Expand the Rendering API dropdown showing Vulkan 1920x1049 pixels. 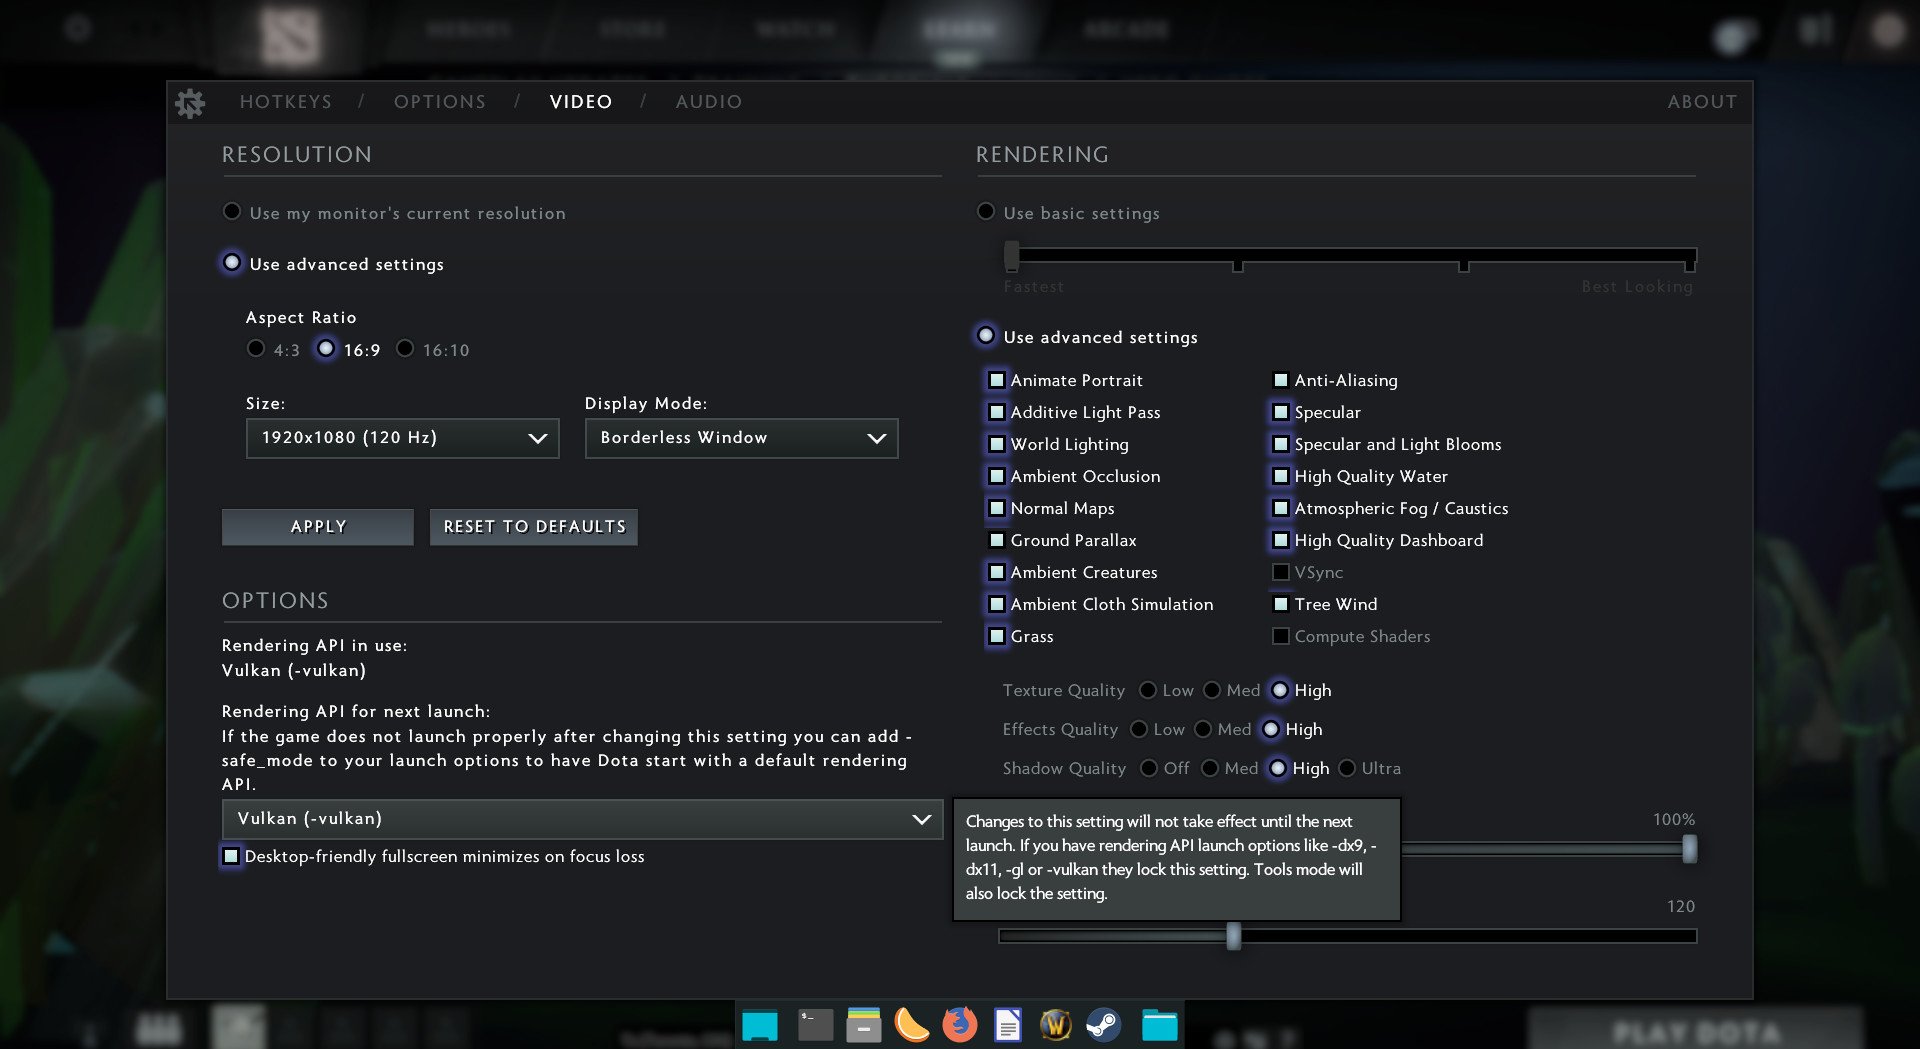[x=582, y=819]
